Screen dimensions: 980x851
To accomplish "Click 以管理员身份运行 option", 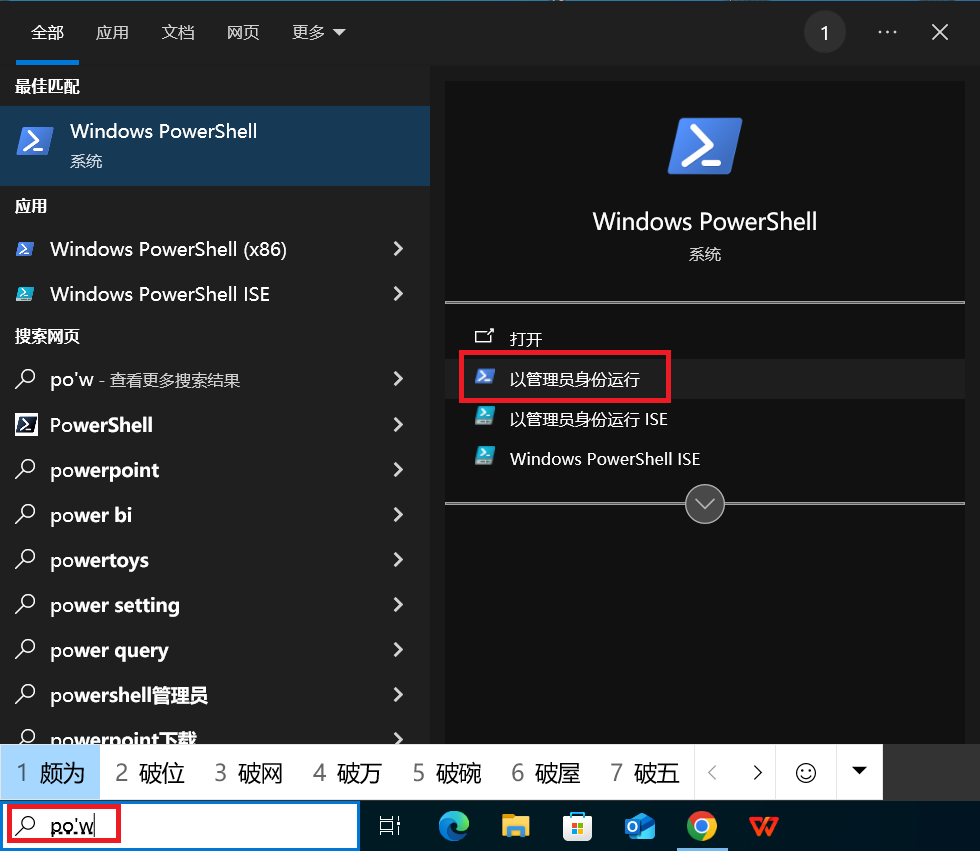I will 705,379.
